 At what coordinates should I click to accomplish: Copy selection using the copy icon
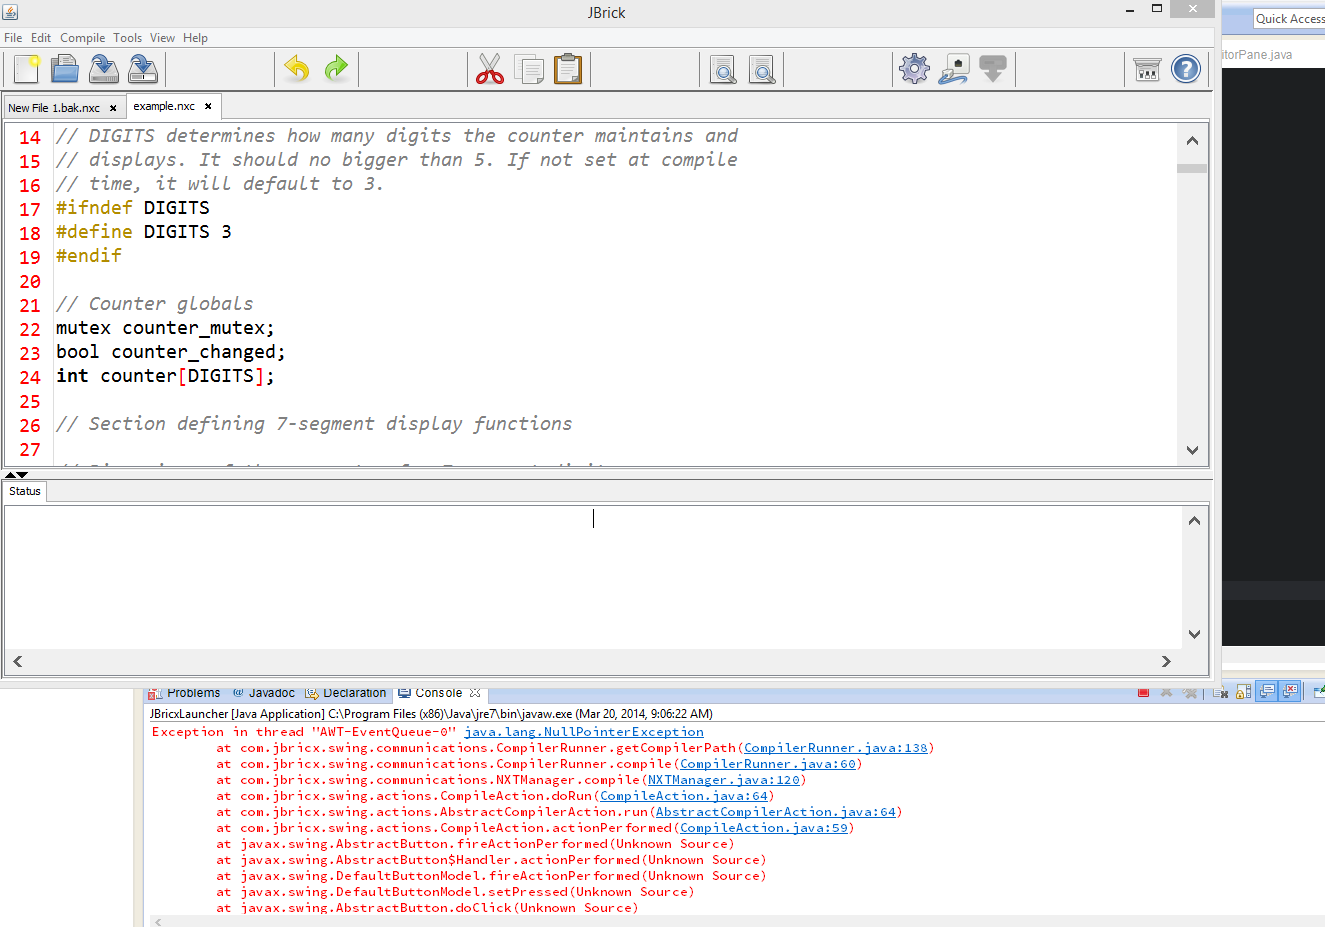(x=529, y=69)
